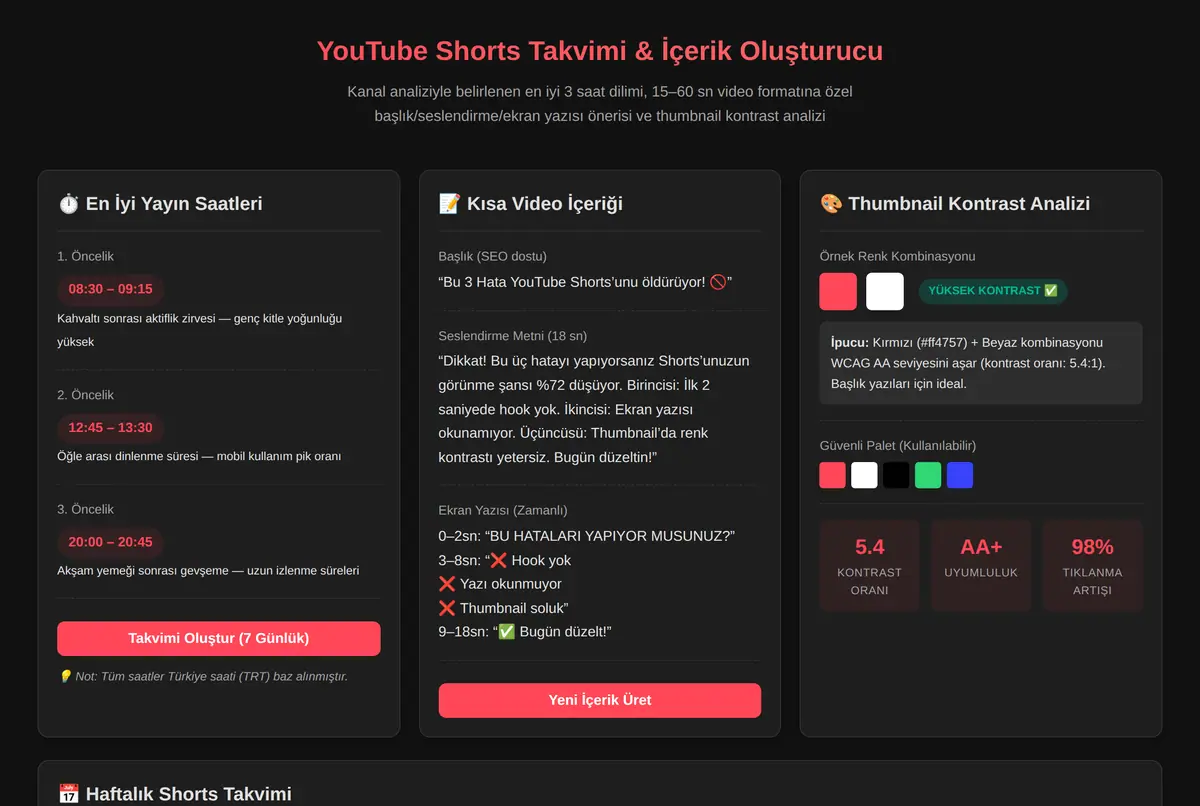Click the '3. Öncelik' label
The height and width of the screenshot is (806, 1200).
(86, 509)
